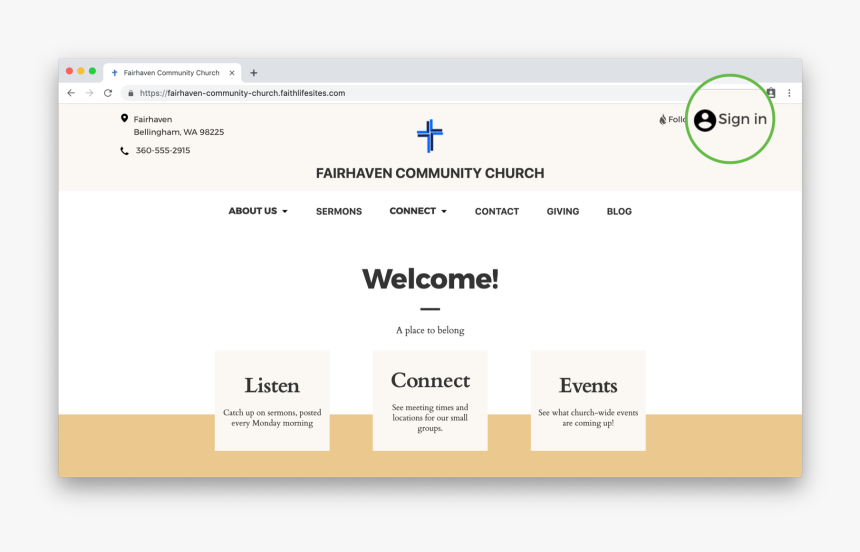Screen dimensions: 860x552
Task: Click the Chrome profile icon in toolbar
Action: (x=771, y=93)
